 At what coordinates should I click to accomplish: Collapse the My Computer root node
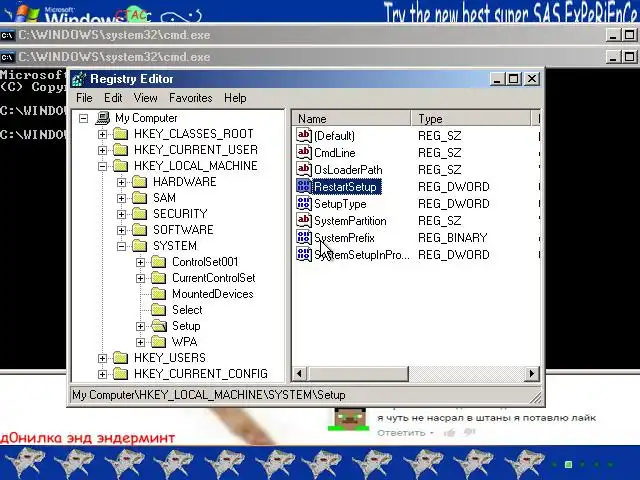click(84, 118)
